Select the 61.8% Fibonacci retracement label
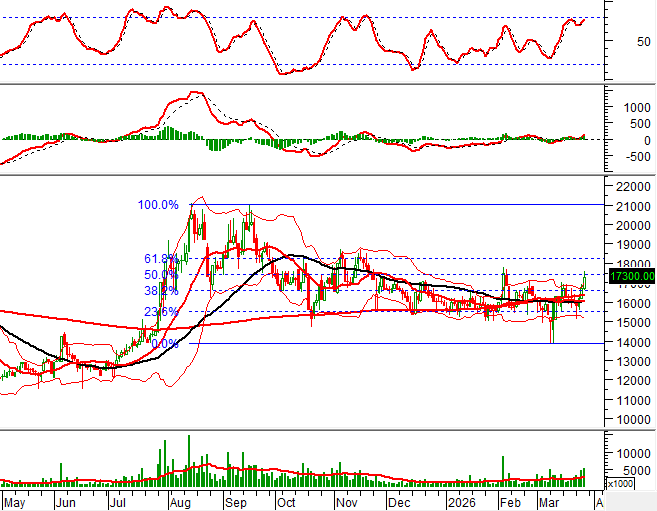The height and width of the screenshot is (511, 657). click(160, 258)
